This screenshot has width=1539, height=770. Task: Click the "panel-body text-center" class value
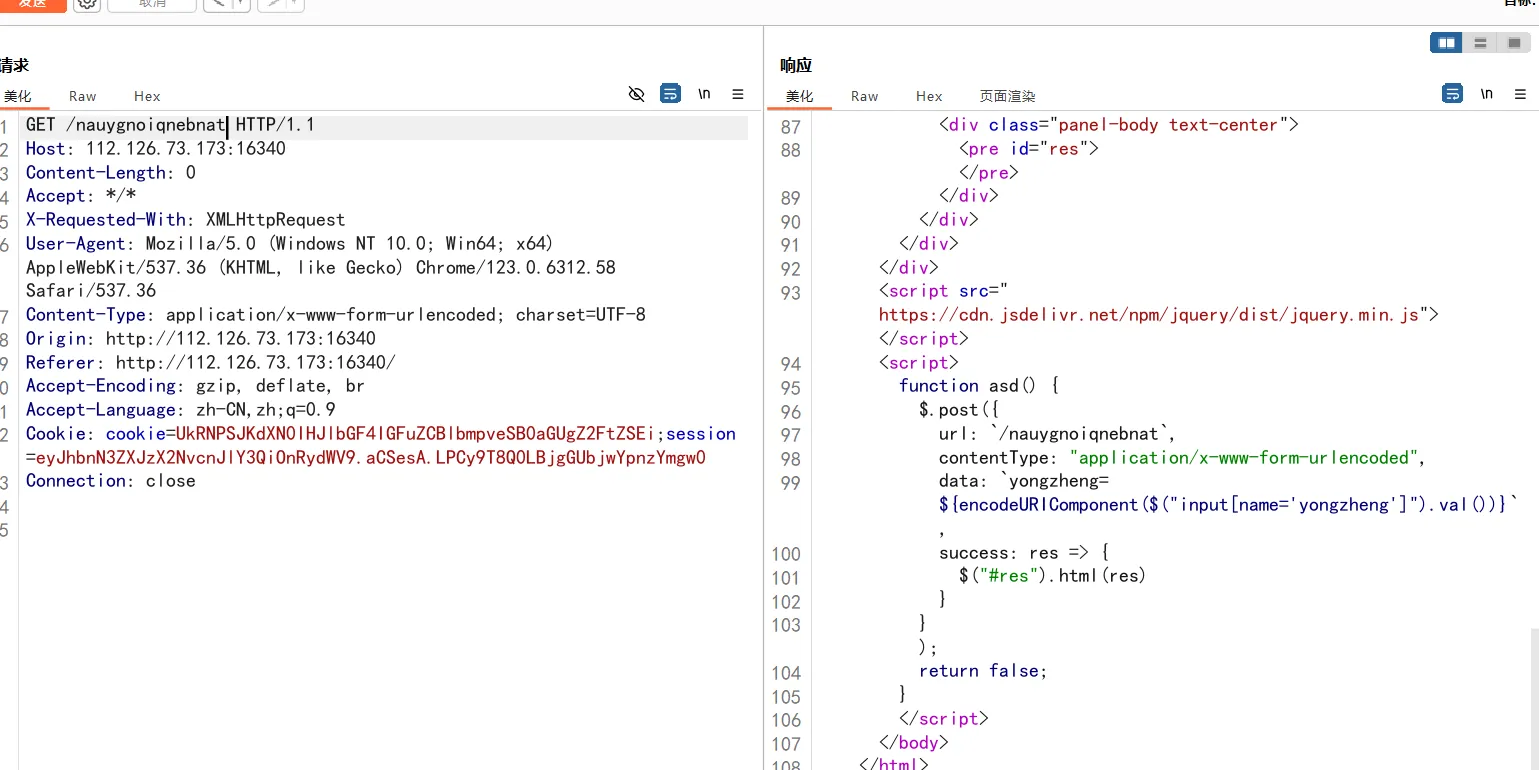tap(1168, 125)
